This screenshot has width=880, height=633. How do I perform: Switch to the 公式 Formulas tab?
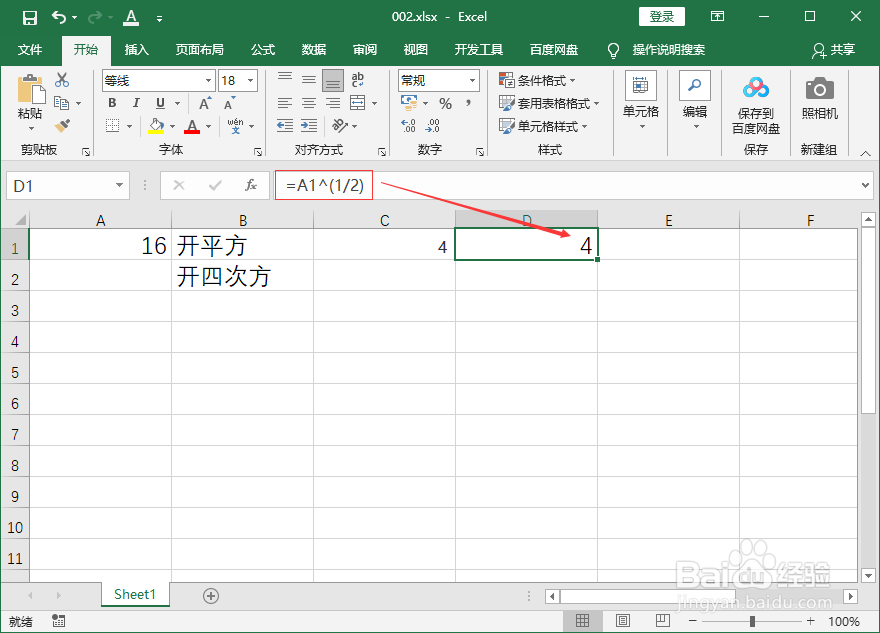[263, 50]
